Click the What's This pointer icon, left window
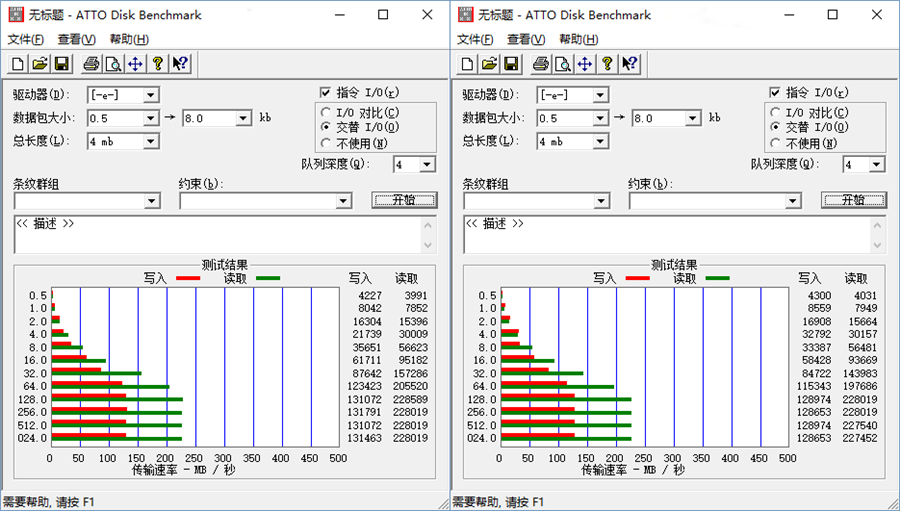The image size is (900, 511). (x=179, y=64)
